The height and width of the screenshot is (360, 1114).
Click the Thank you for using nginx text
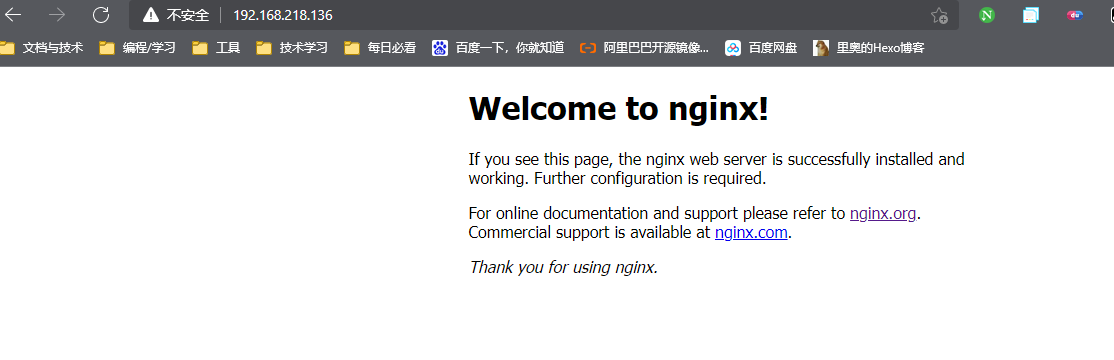(x=563, y=268)
